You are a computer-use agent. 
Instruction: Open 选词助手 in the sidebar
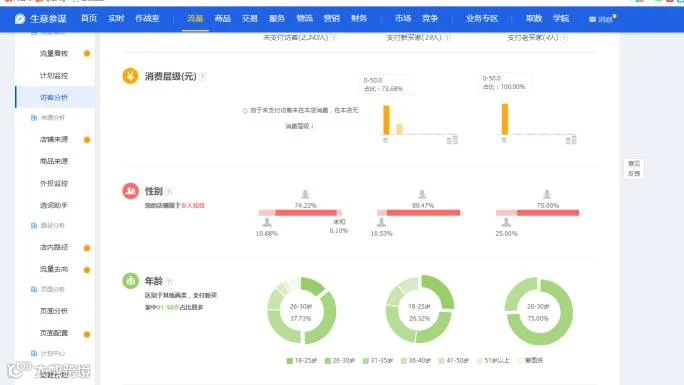tap(54, 205)
